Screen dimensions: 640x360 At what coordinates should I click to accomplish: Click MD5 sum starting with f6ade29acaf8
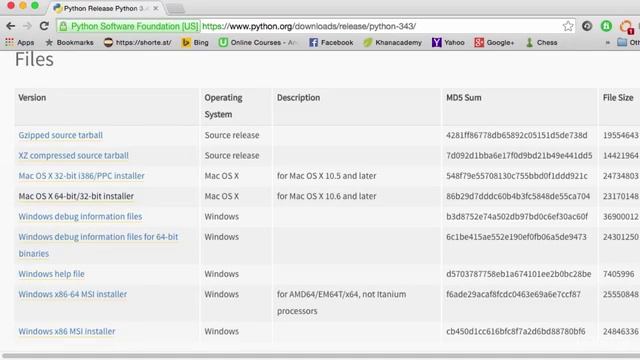click(x=513, y=294)
